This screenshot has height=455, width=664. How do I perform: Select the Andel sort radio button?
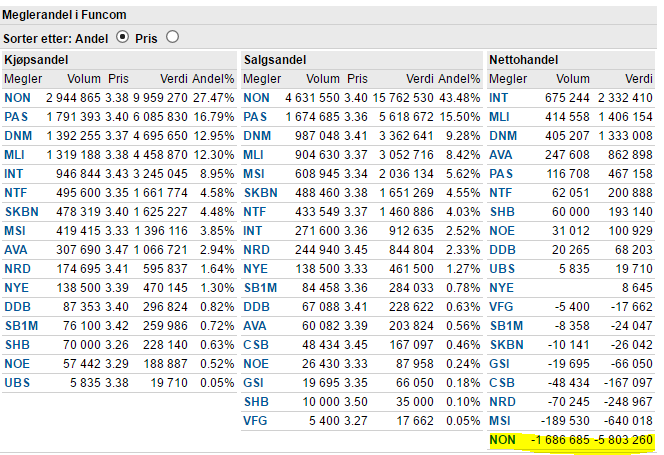point(122,37)
